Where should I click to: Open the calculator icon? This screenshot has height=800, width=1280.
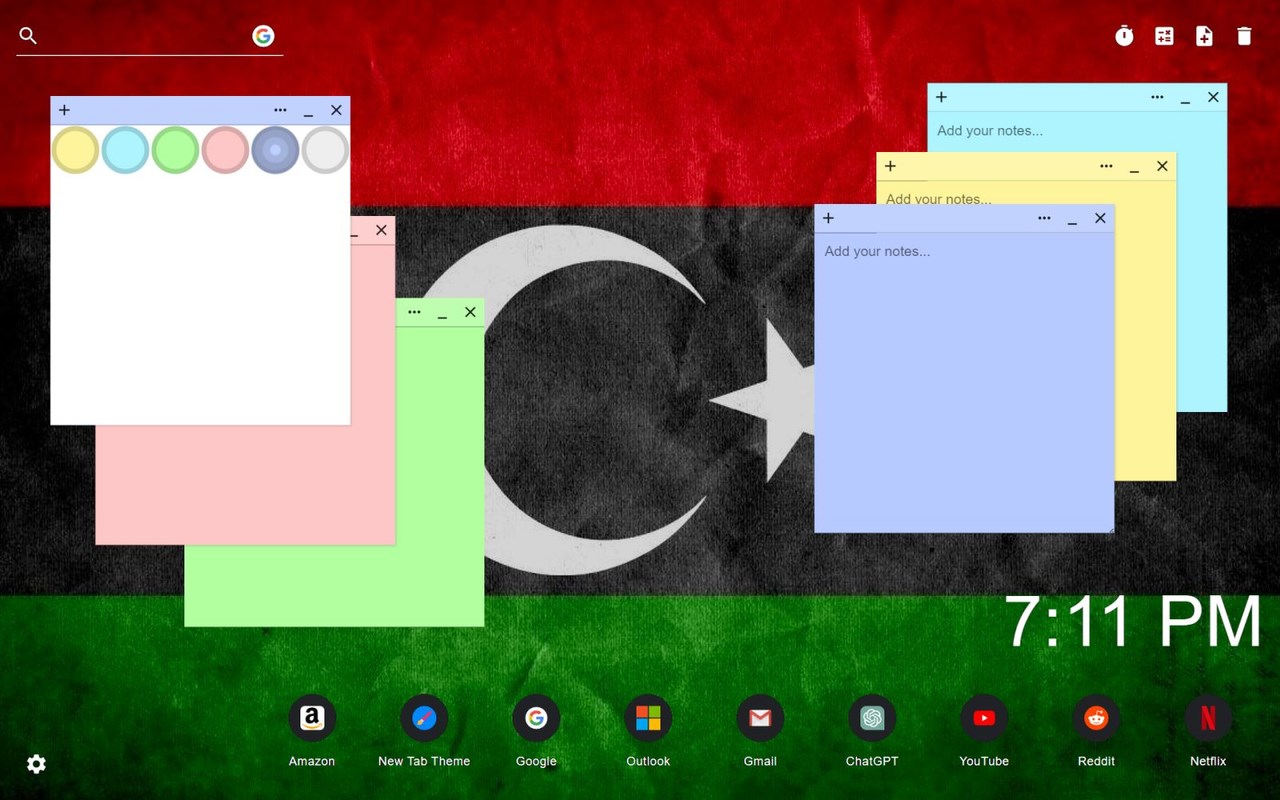click(x=1164, y=36)
